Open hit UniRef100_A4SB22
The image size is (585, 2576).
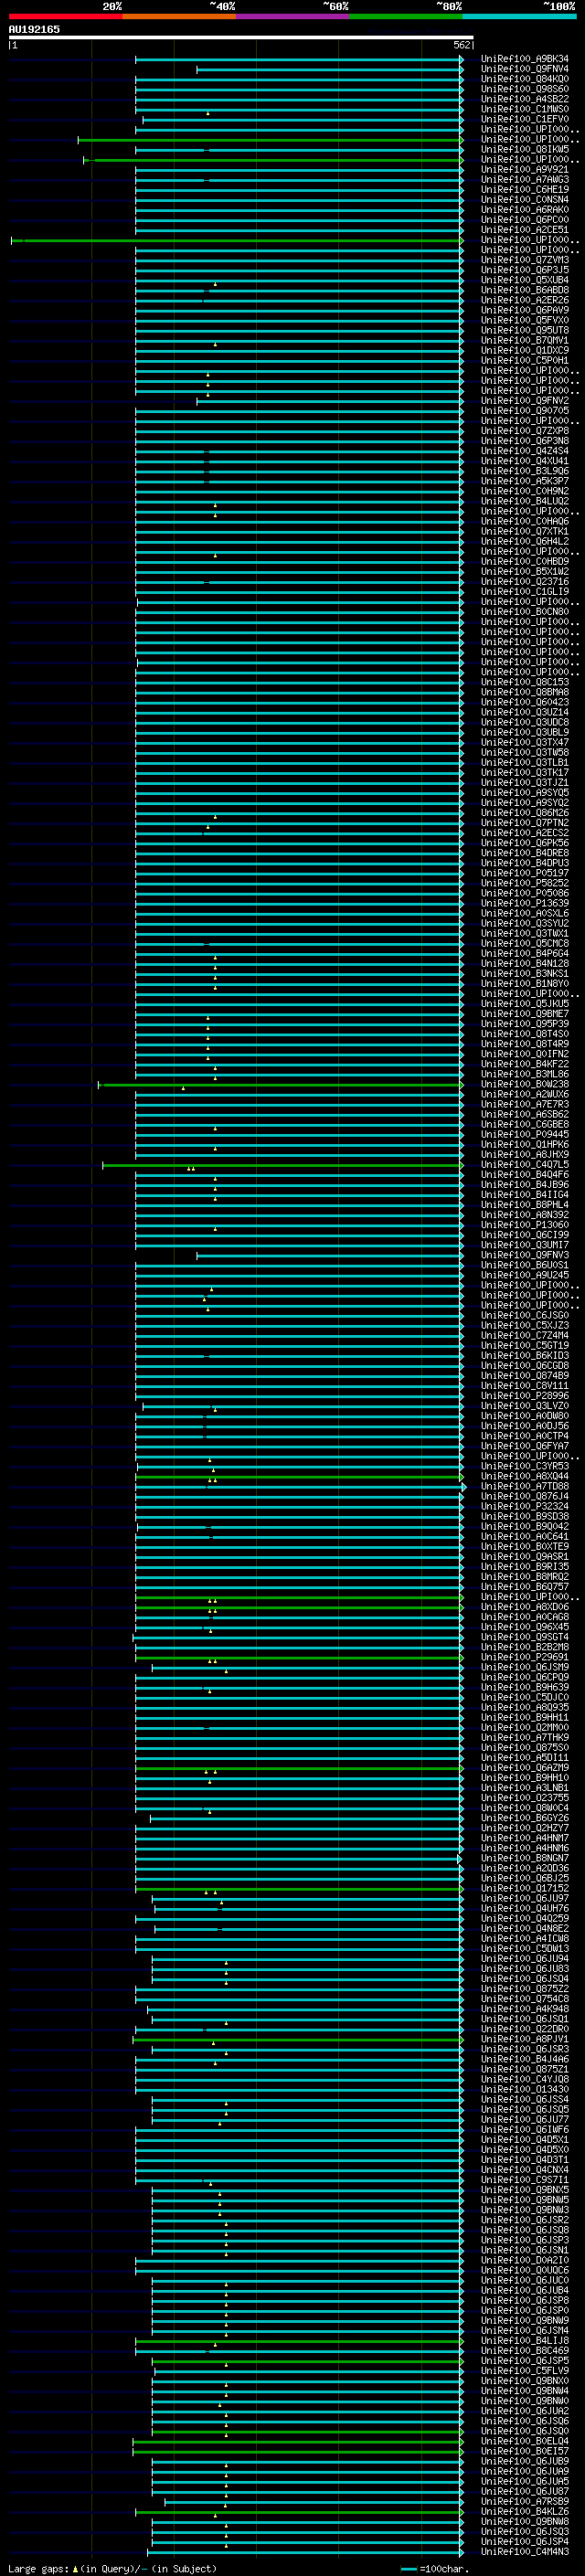click(525, 99)
